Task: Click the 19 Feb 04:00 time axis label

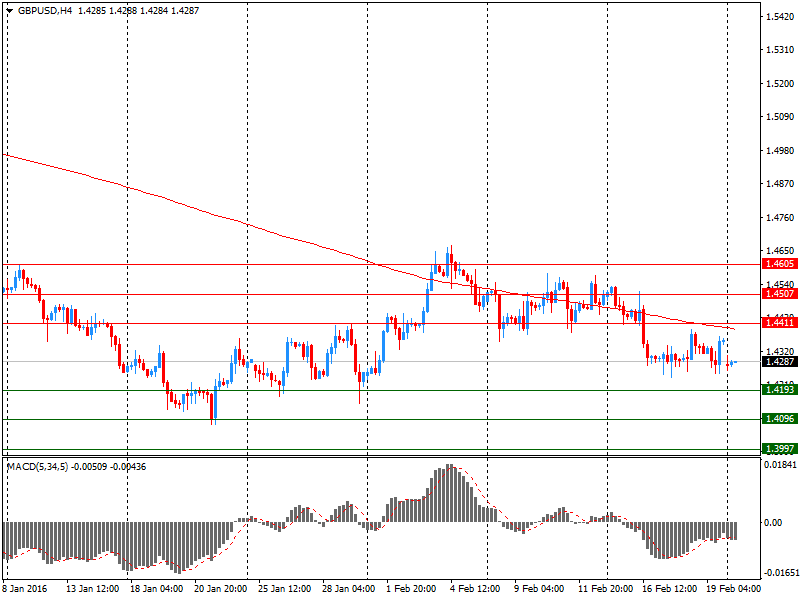Action: (733, 589)
